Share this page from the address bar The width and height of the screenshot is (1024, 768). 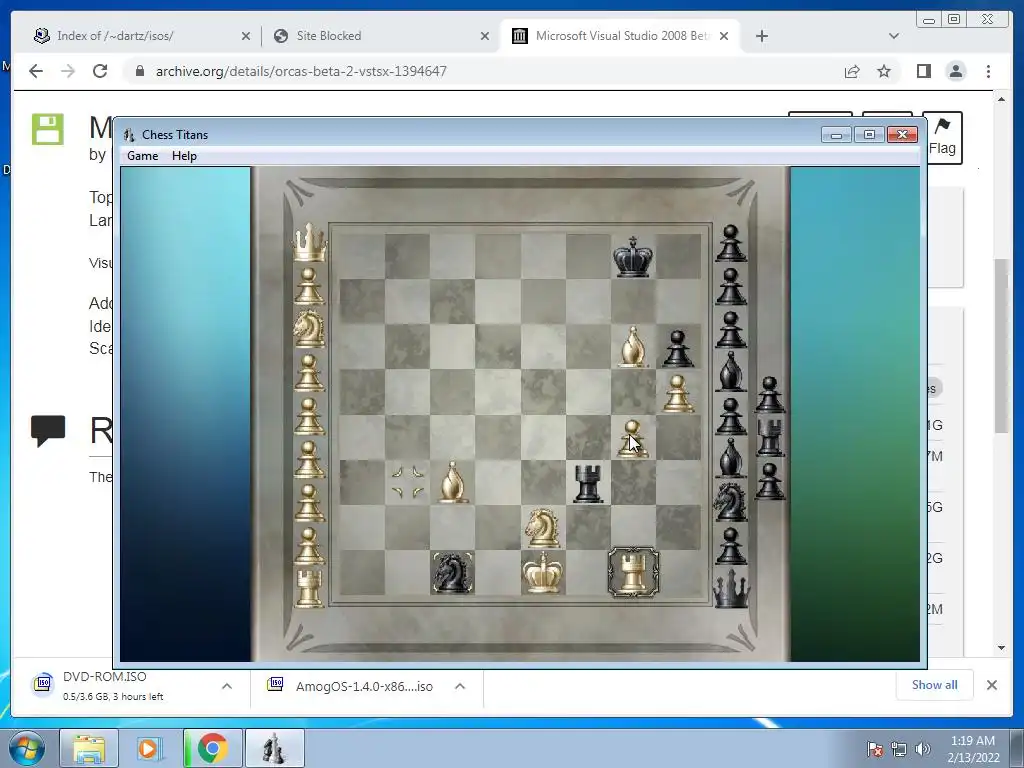[852, 71]
